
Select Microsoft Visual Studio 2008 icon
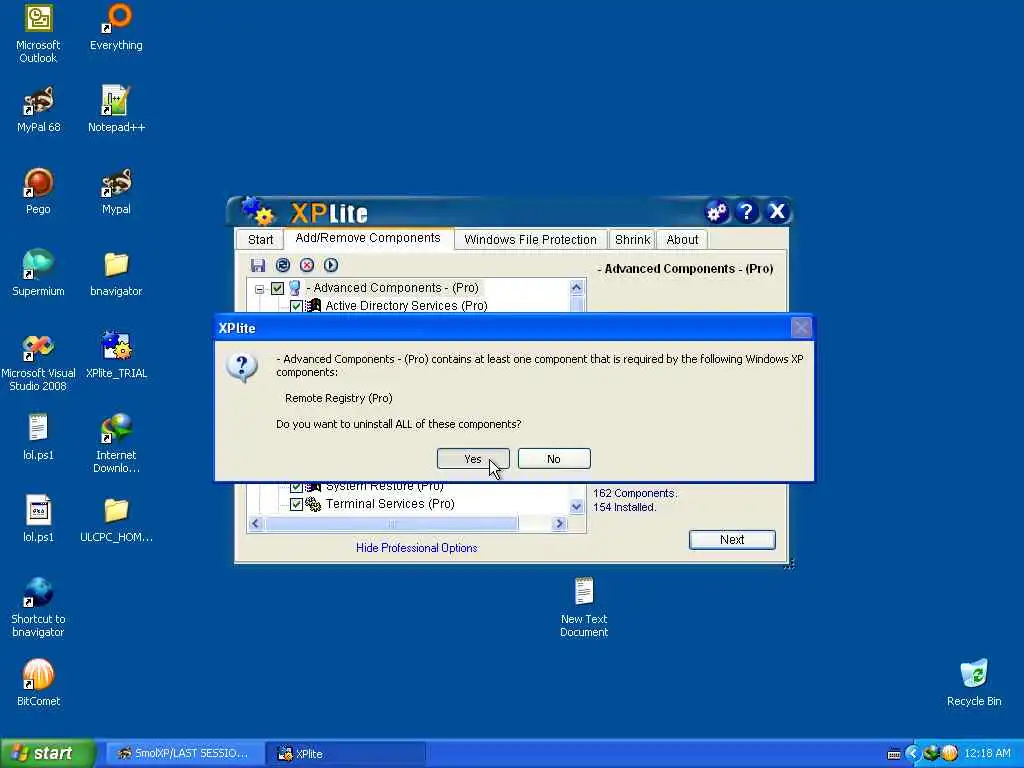click(x=38, y=362)
